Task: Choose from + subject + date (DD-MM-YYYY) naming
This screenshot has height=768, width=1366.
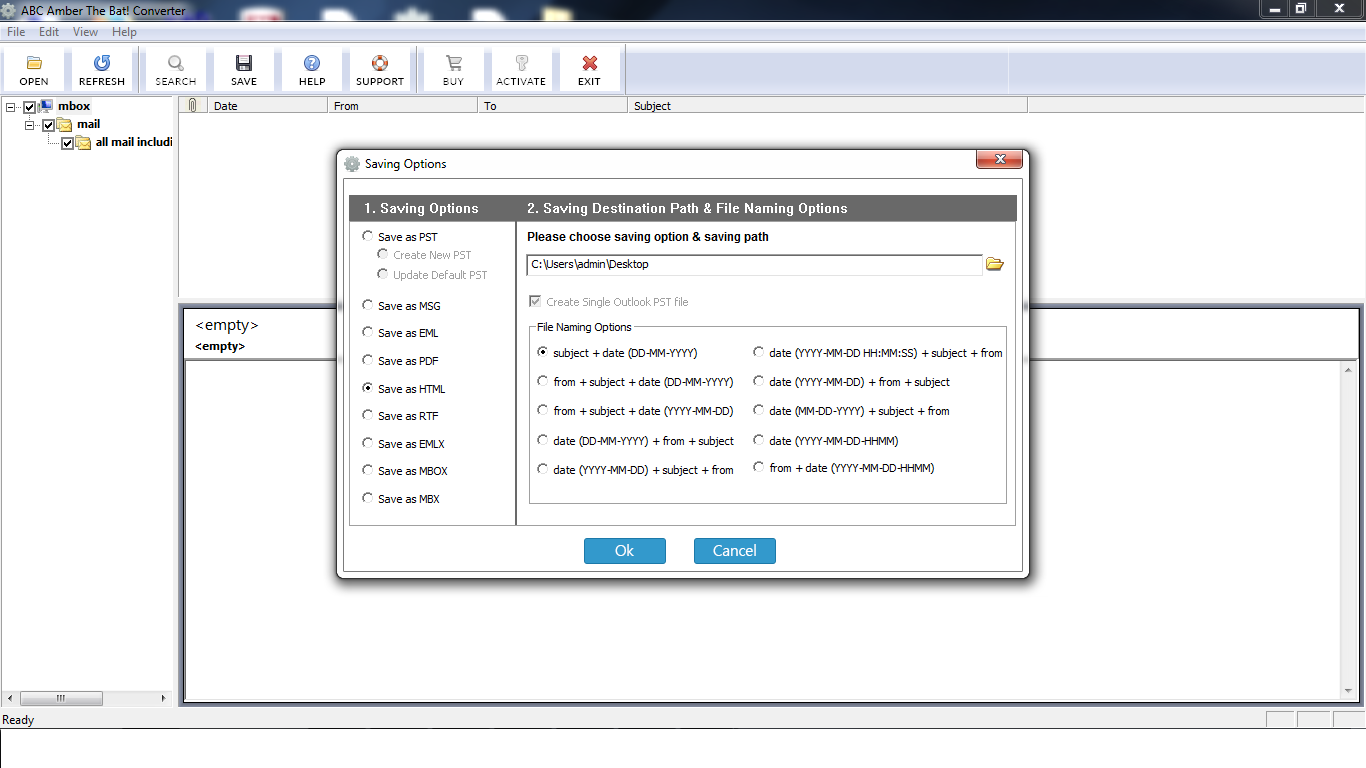Action: tap(635, 382)
